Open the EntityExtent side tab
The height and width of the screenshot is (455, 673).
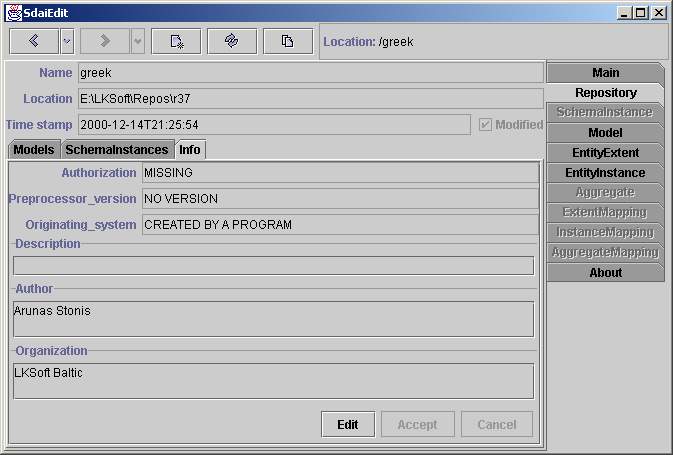(x=605, y=153)
